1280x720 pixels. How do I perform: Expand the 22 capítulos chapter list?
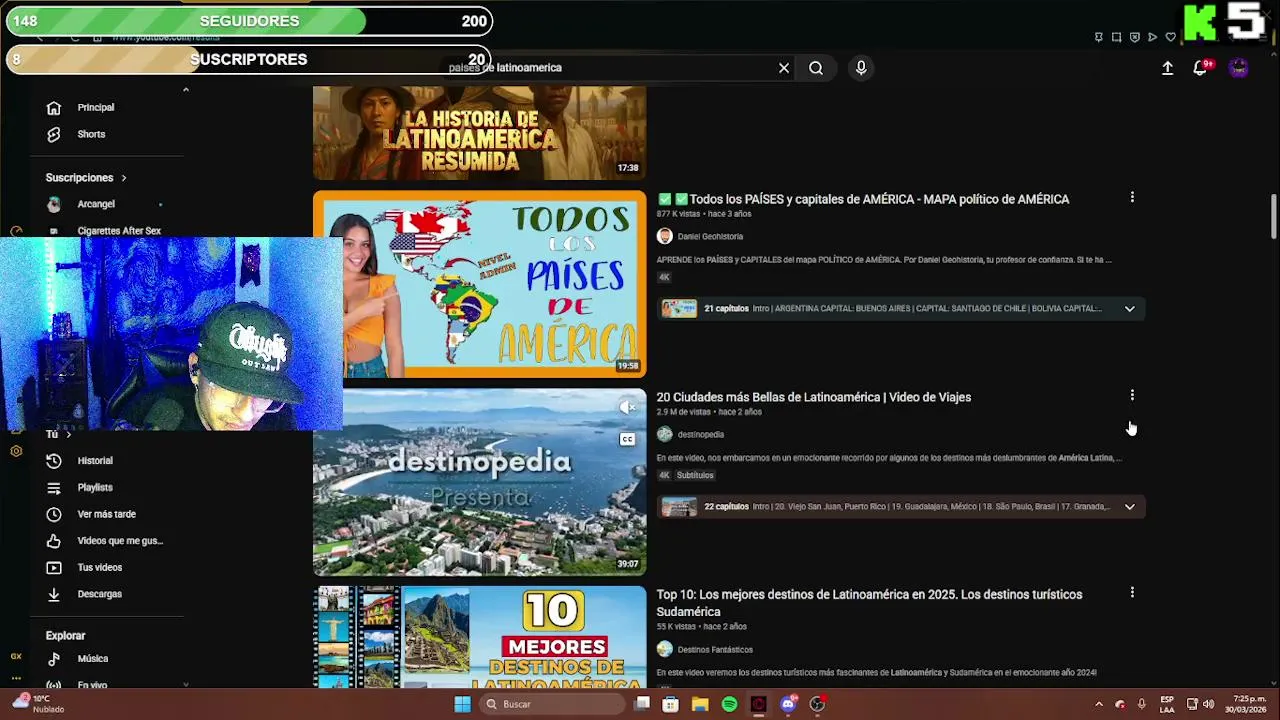1130,507
